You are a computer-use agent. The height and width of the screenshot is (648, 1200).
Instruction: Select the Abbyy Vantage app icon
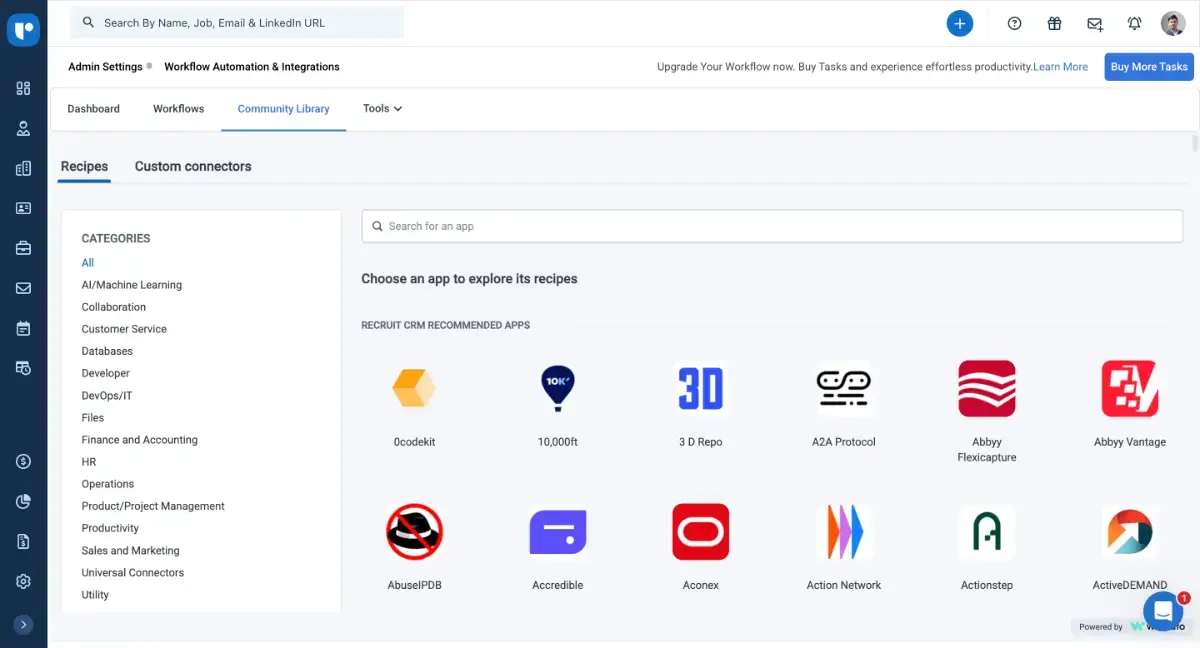(1130, 389)
